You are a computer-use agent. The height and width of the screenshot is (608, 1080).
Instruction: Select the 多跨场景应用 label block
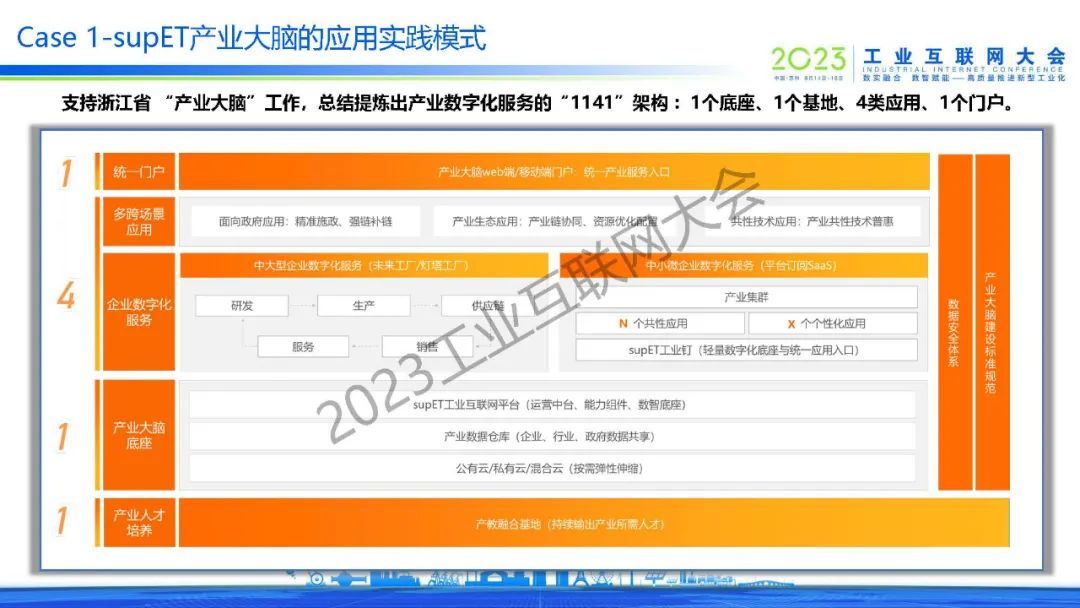[139, 221]
